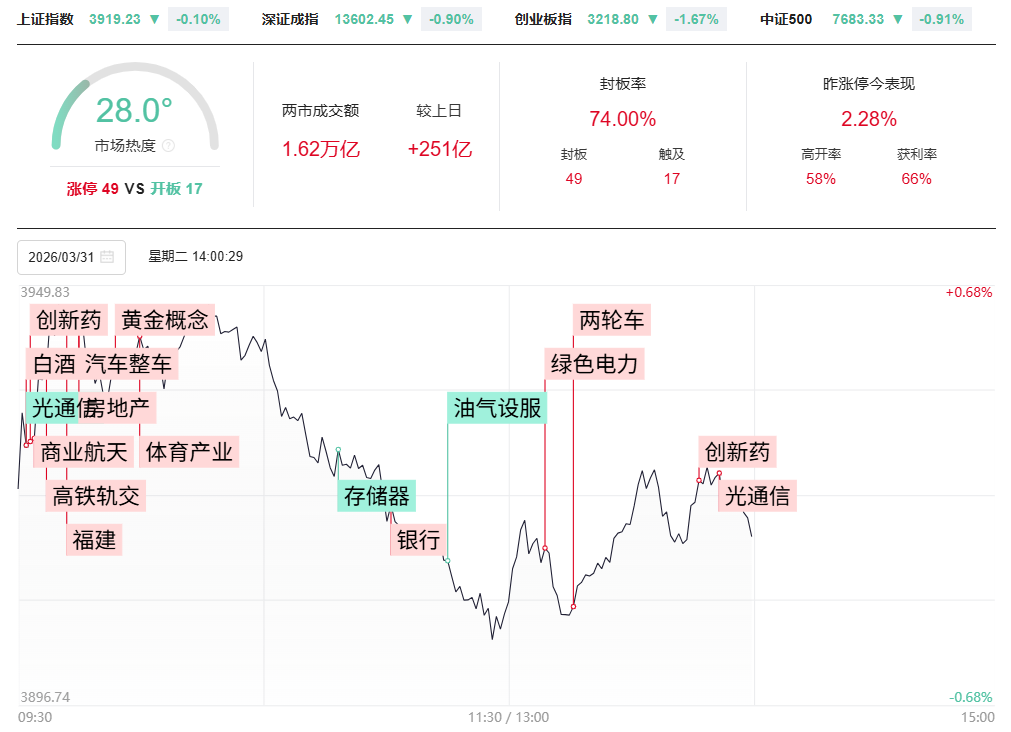Screen dimensions: 1011x732
Task: Select the 油气设服 sector tag on chart
Action: (x=497, y=408)
